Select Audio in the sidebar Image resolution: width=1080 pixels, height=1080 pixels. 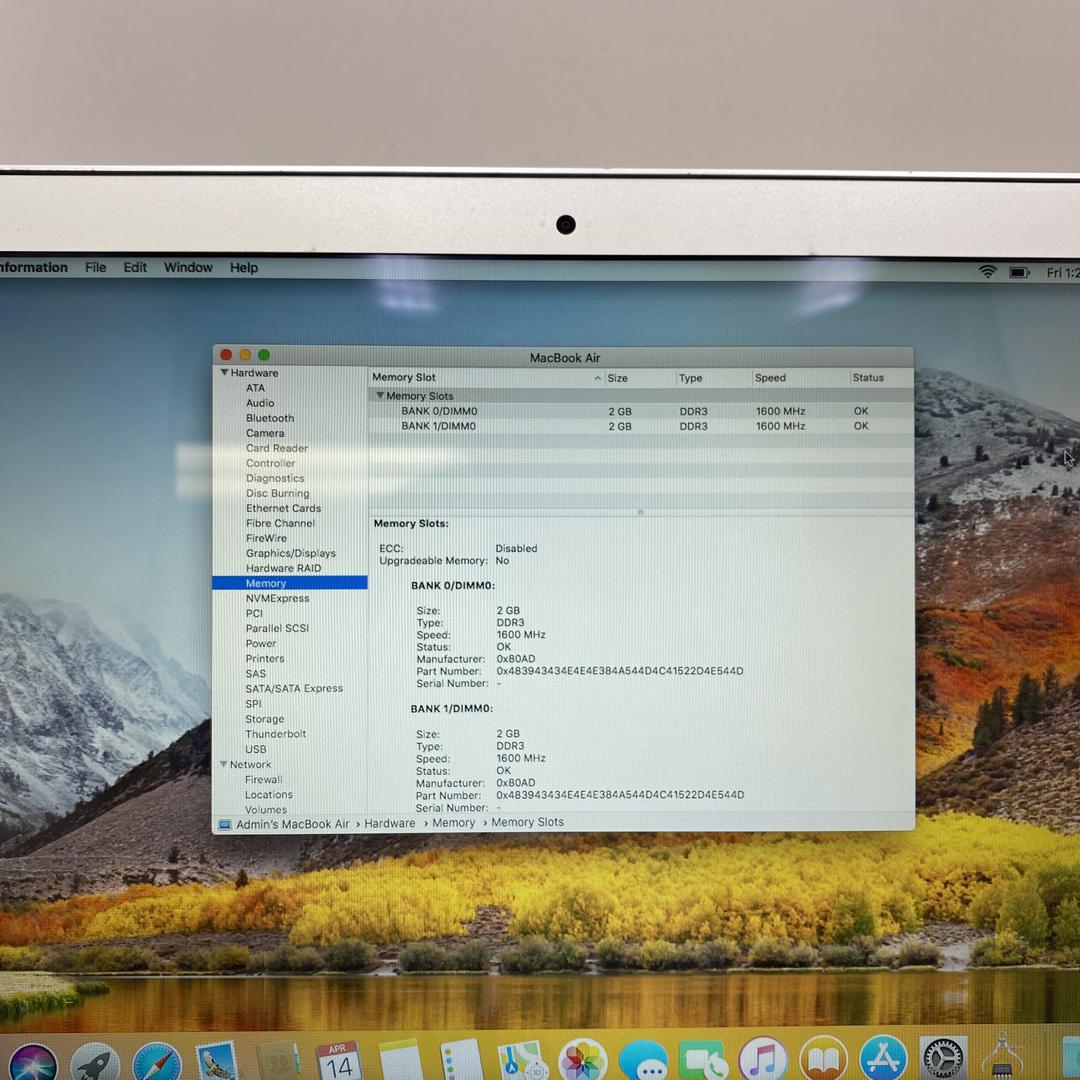[260, 403]
